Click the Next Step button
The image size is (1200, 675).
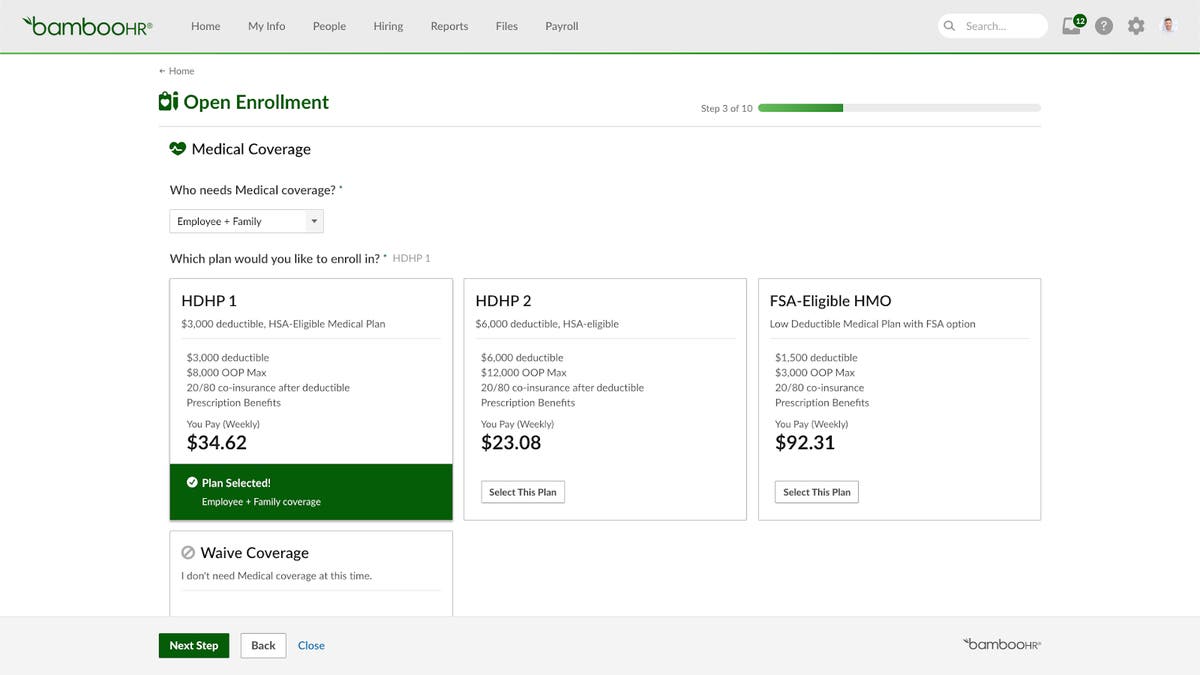tap(194, 645)
